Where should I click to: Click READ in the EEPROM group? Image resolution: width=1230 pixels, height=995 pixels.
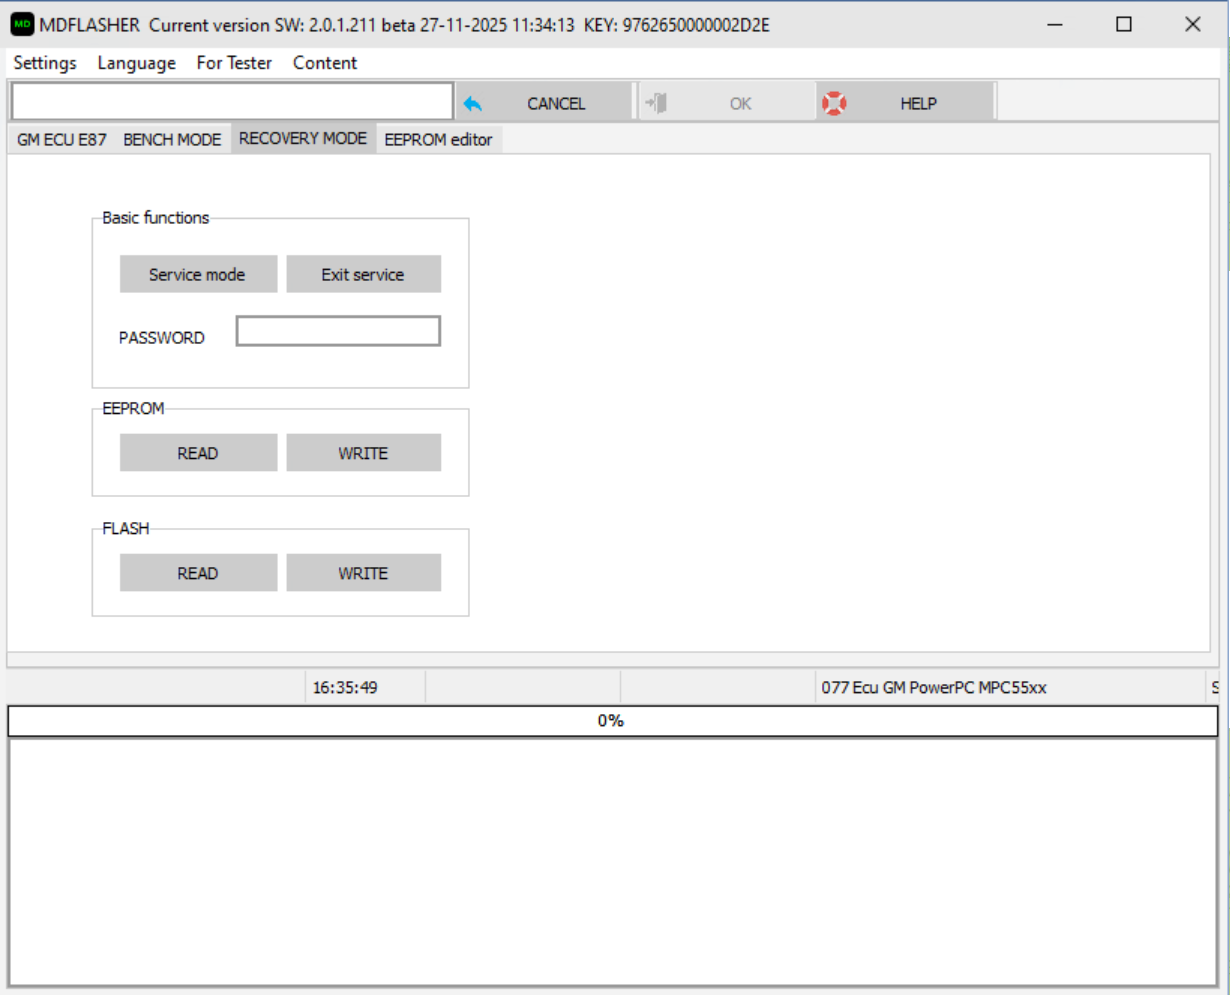(198, 453)
